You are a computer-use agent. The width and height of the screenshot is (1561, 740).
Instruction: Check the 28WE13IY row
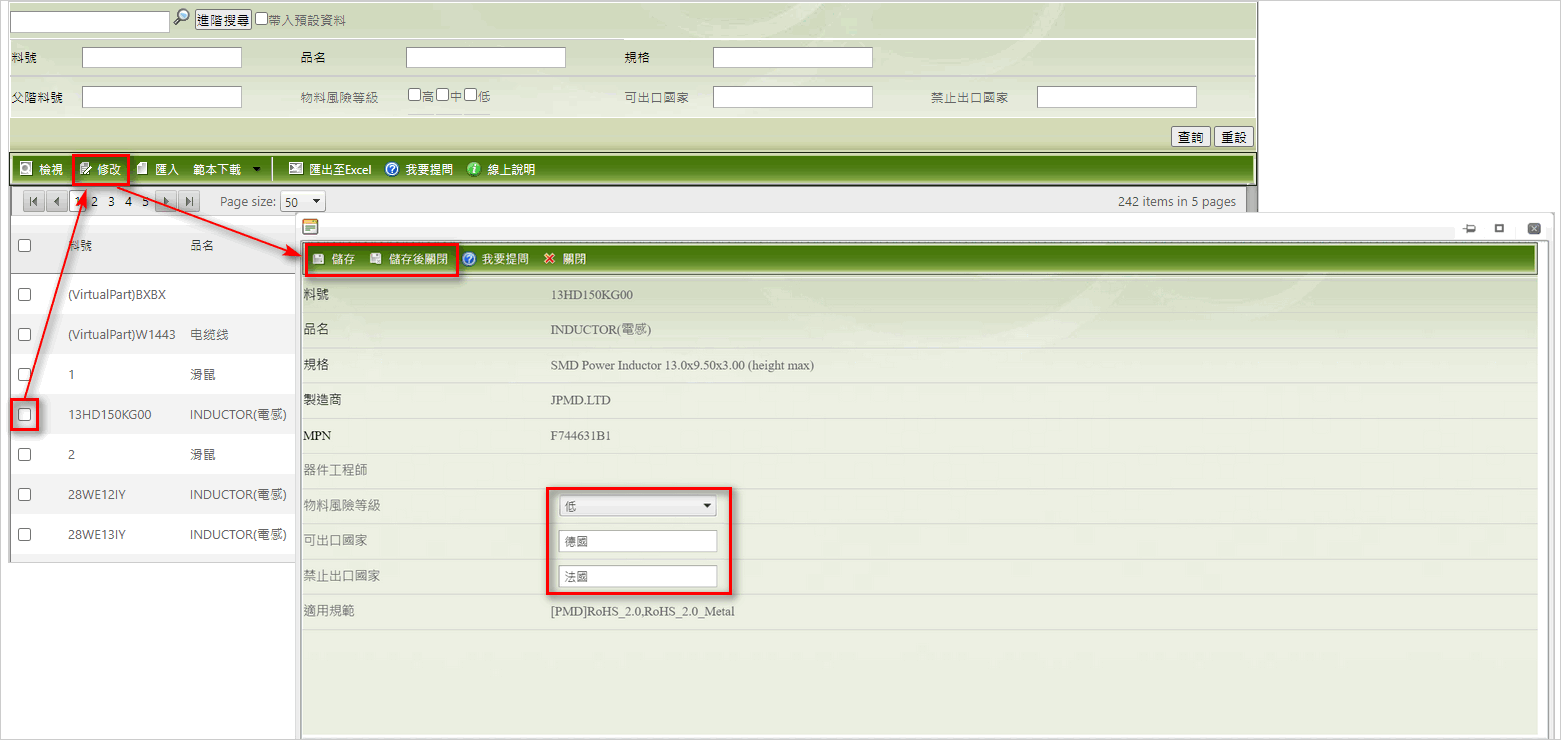[x=25, y=534]
